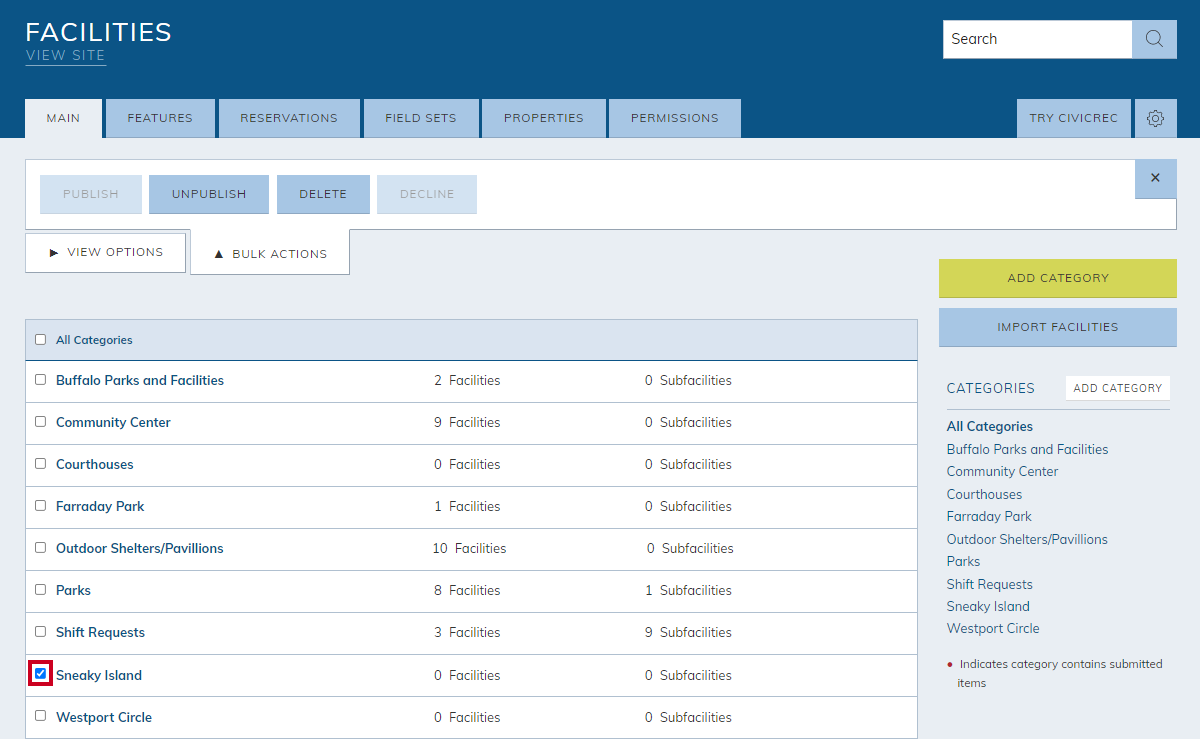Follow the View Site link
The width and height of the screenshot is (1200, 739).
[65, 56]
